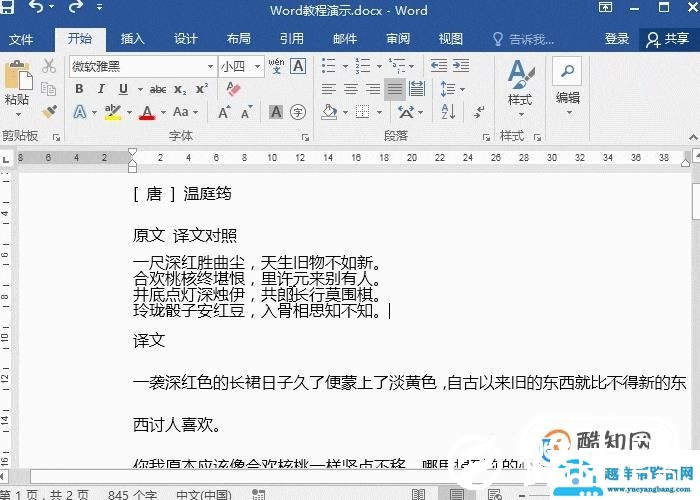Click 登录 sign in link
Screen dimensions: 700x500
pos(617,39)
